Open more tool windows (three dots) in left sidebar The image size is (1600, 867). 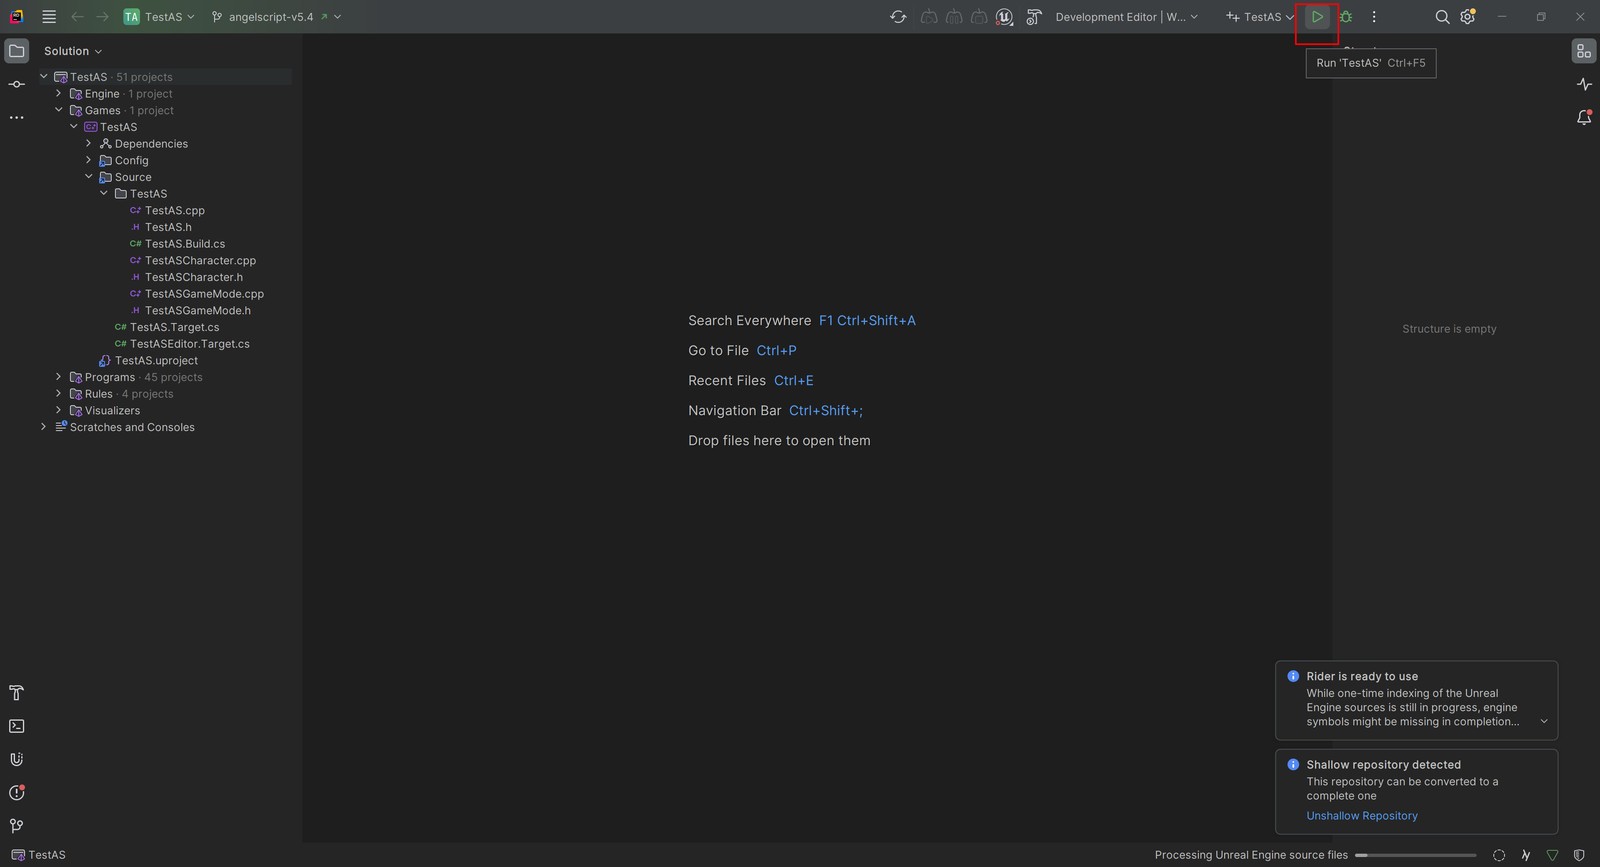pyautogui.click(x=17, y=117)
